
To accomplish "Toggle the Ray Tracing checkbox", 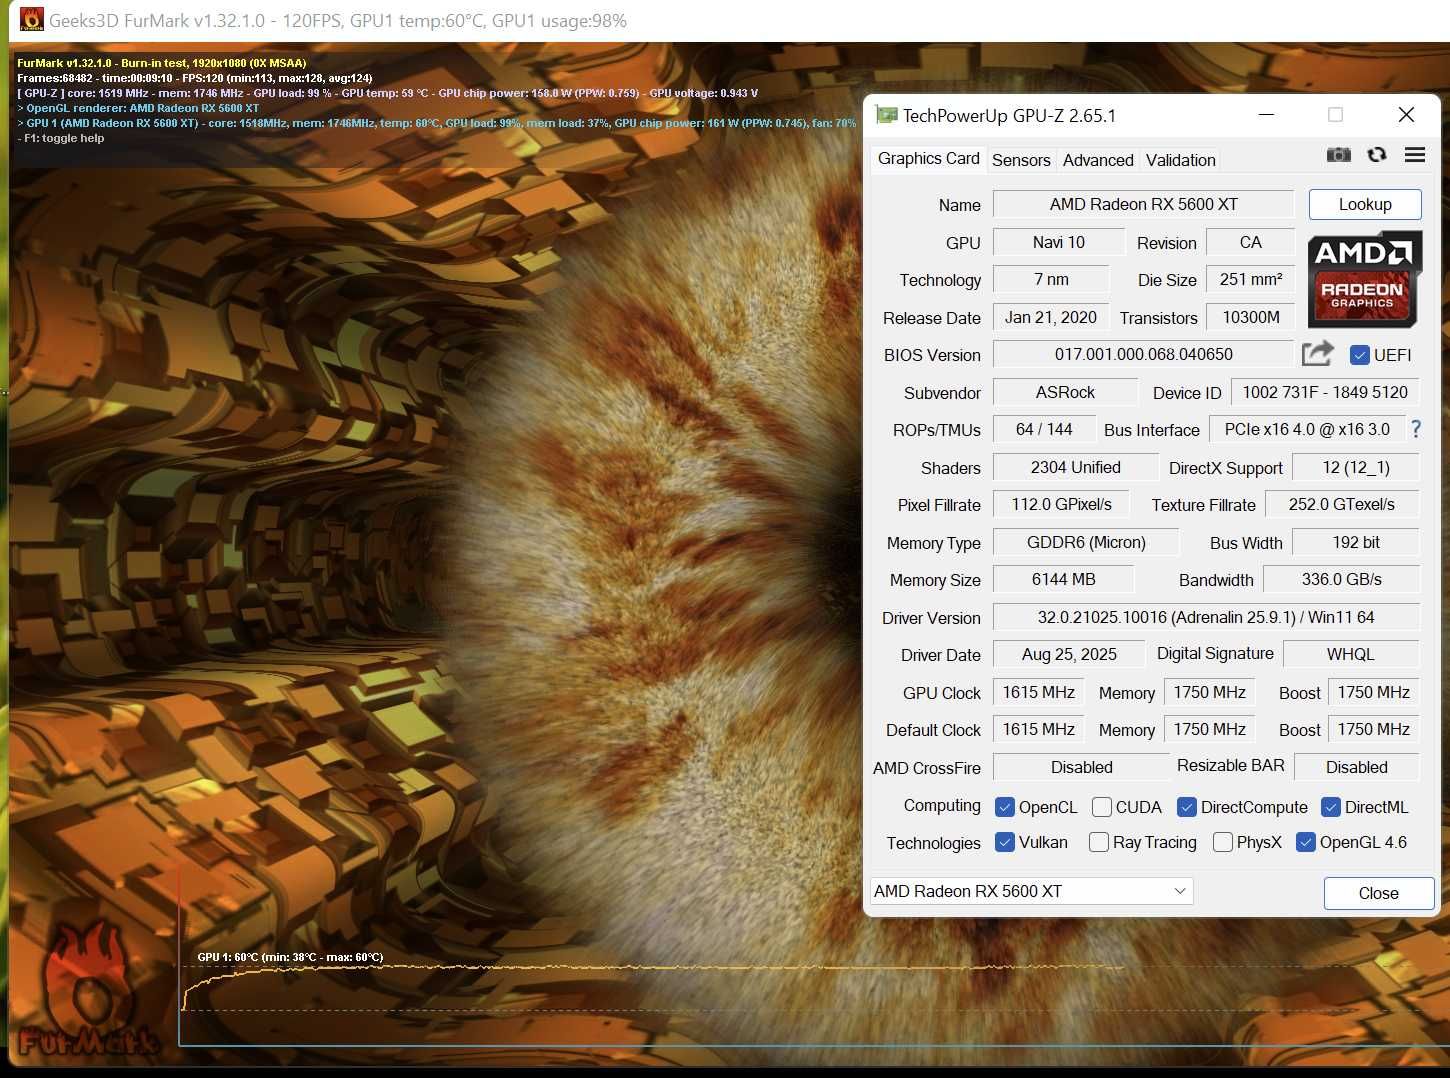I will [x=1099, y=842].
